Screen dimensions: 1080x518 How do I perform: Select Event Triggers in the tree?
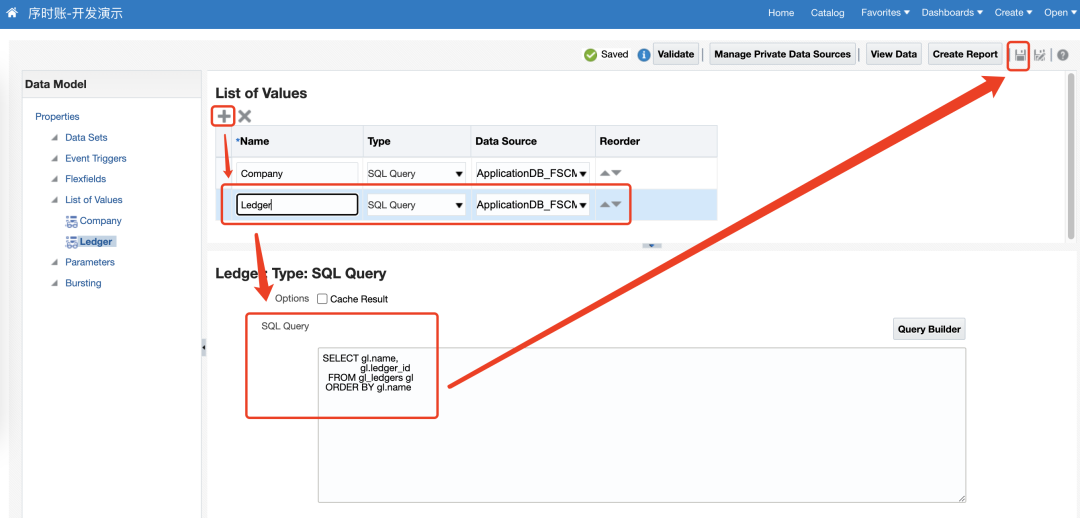(x=96, y=158)
